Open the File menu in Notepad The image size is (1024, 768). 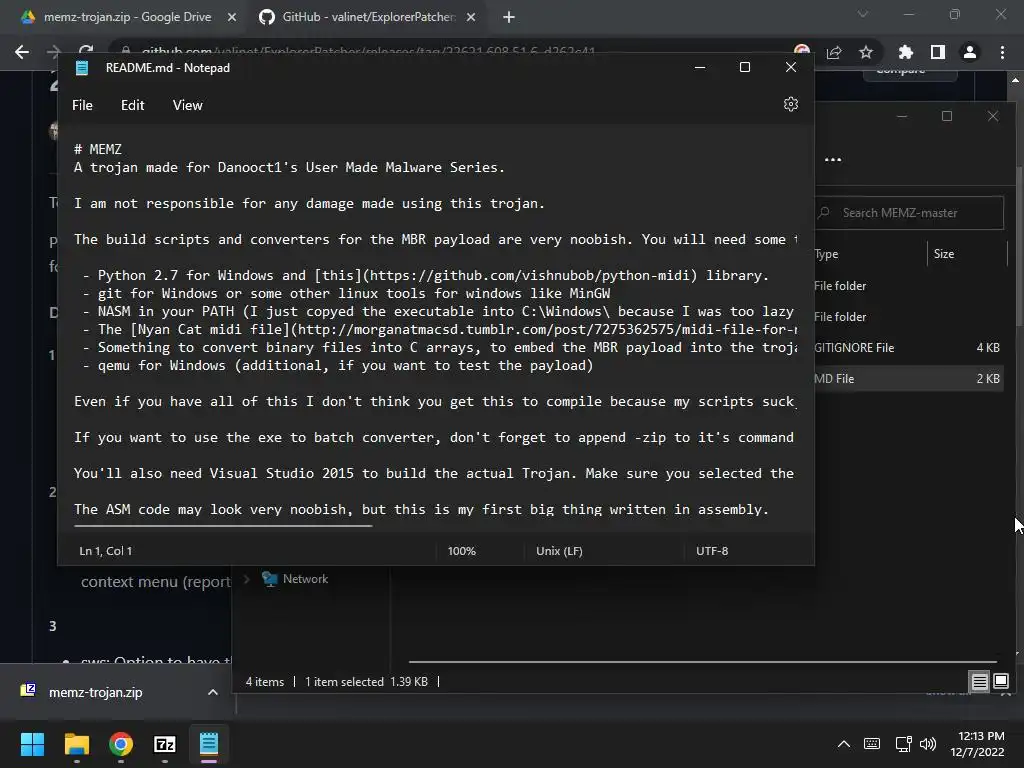coord(82,105)
